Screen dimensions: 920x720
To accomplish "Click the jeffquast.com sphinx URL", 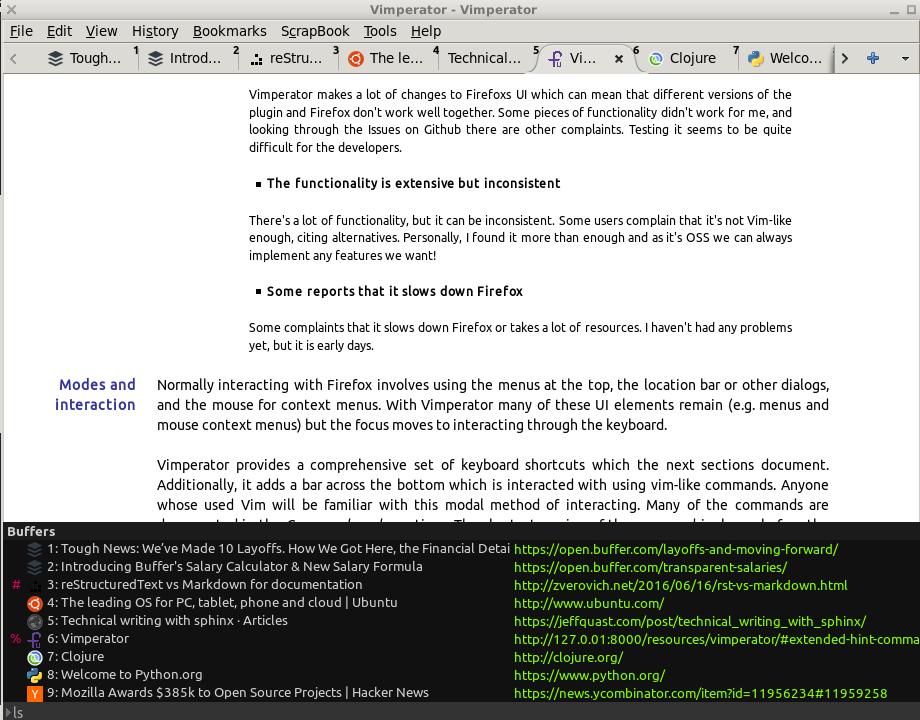I will [690, 621].
